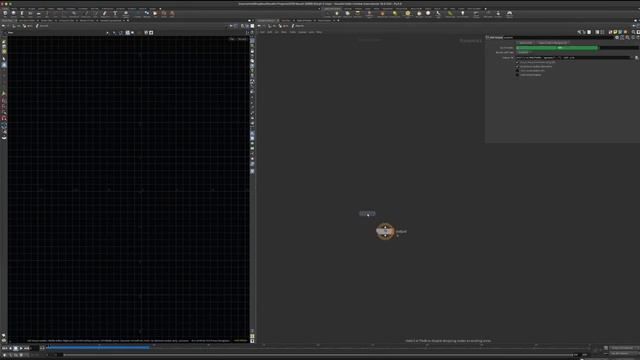Select the Grid shelf tool
The width and height of the screenshot is (640, 360).
[x=38, y=13]
